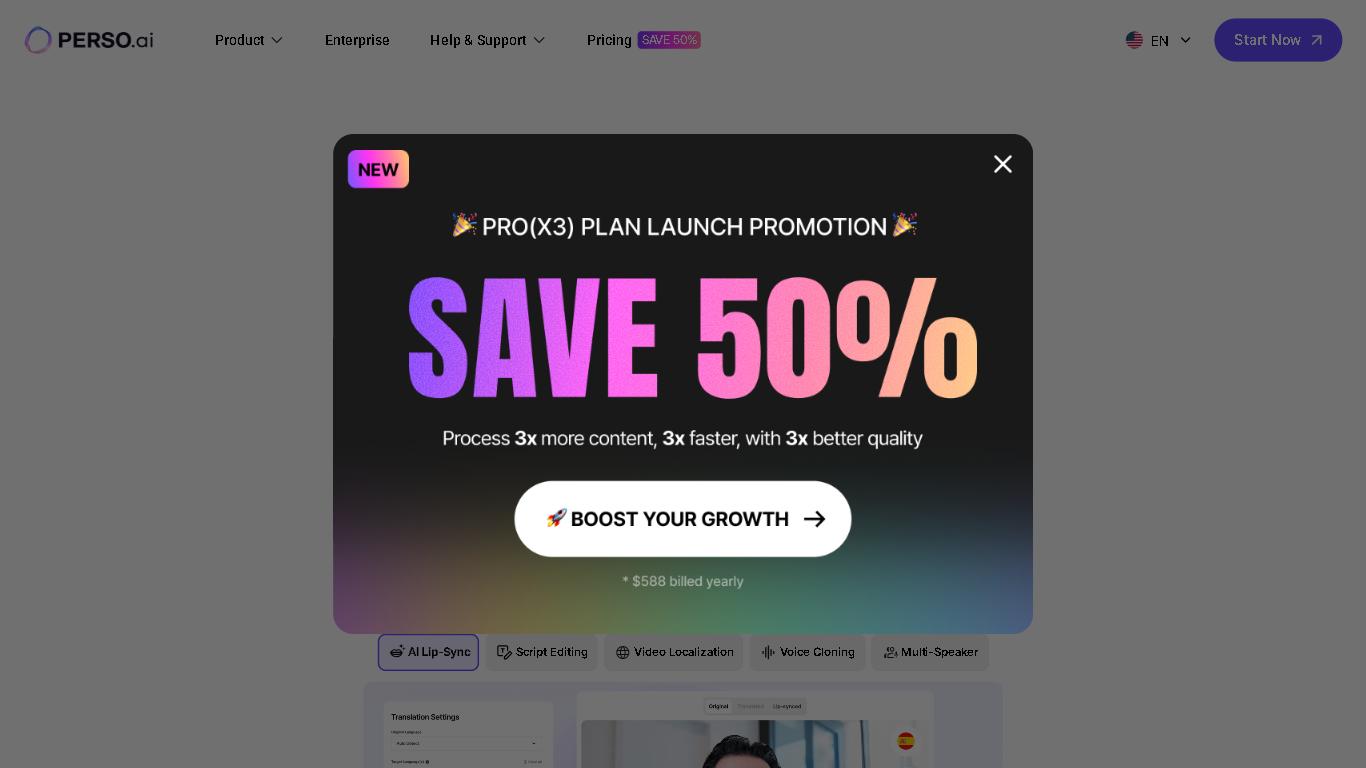Close the promotion popup with X
Viewport: 1366px width, 768px height.
pos(1003,164)
